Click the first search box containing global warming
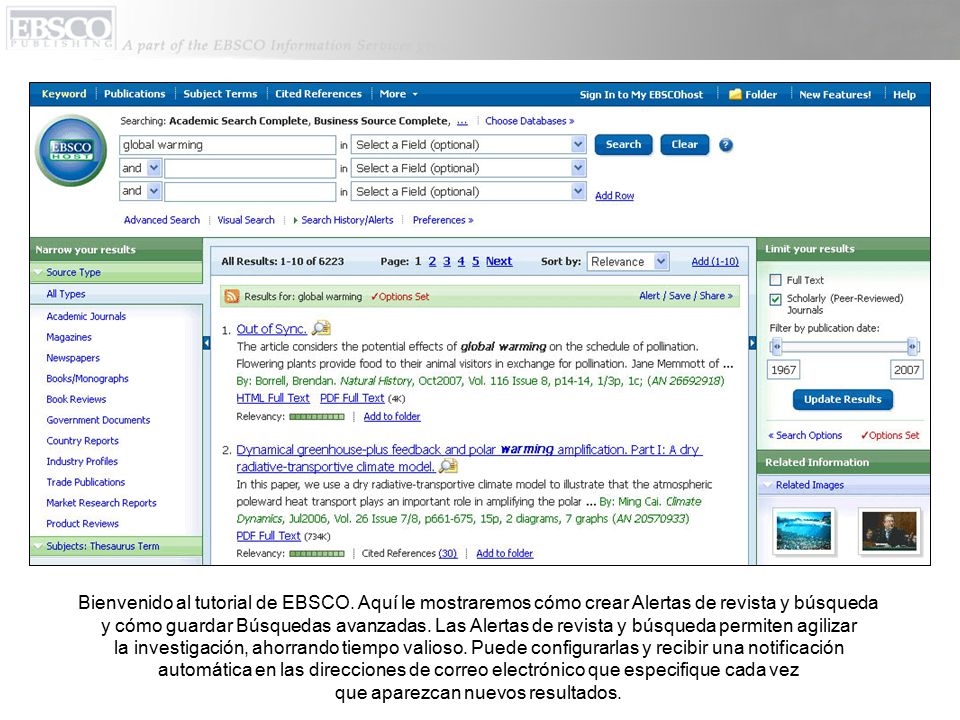Viewport: 960px width, 720px height. (x=227, y=144)
